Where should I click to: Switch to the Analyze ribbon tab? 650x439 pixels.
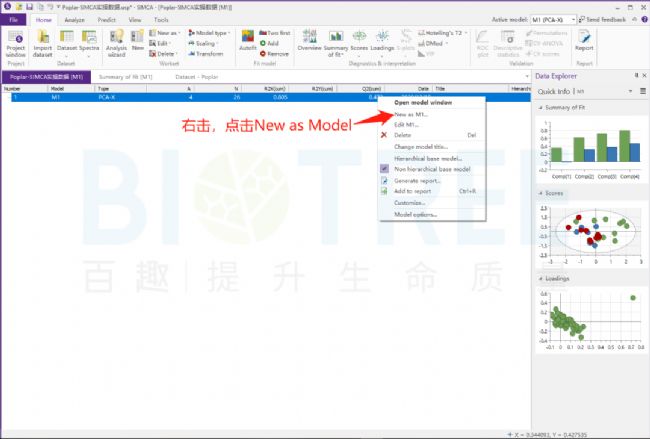click(75, 19)
